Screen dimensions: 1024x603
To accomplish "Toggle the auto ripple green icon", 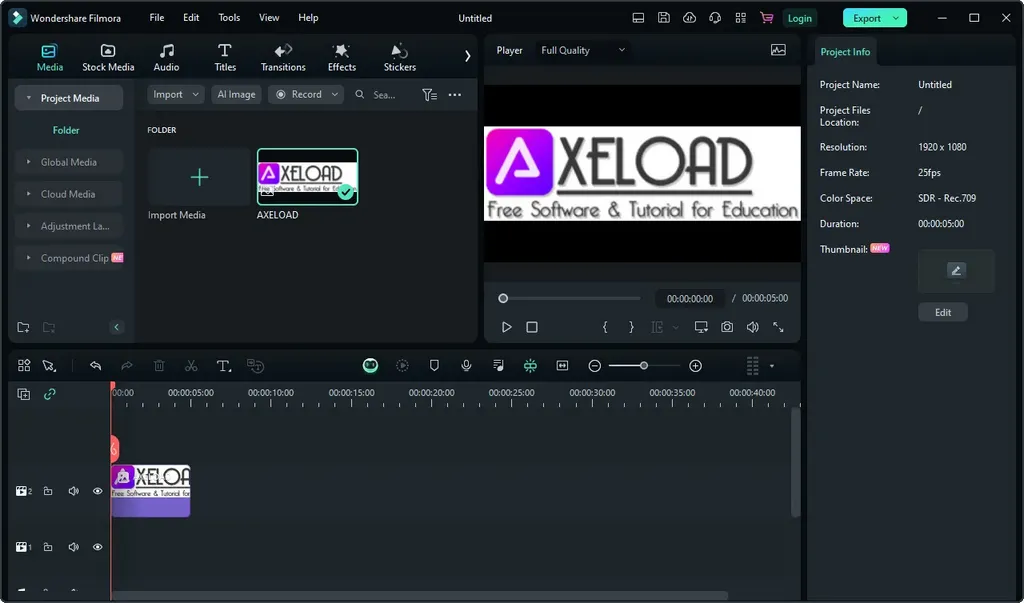I will tap(530, 366).
